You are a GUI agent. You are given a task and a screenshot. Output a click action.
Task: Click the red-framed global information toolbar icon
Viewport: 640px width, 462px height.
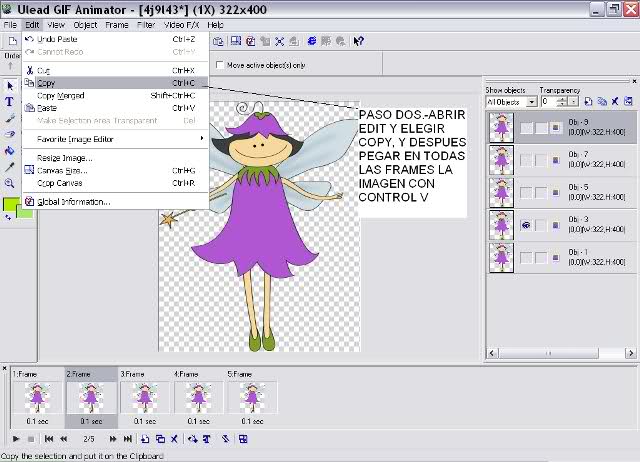point(251,41)
